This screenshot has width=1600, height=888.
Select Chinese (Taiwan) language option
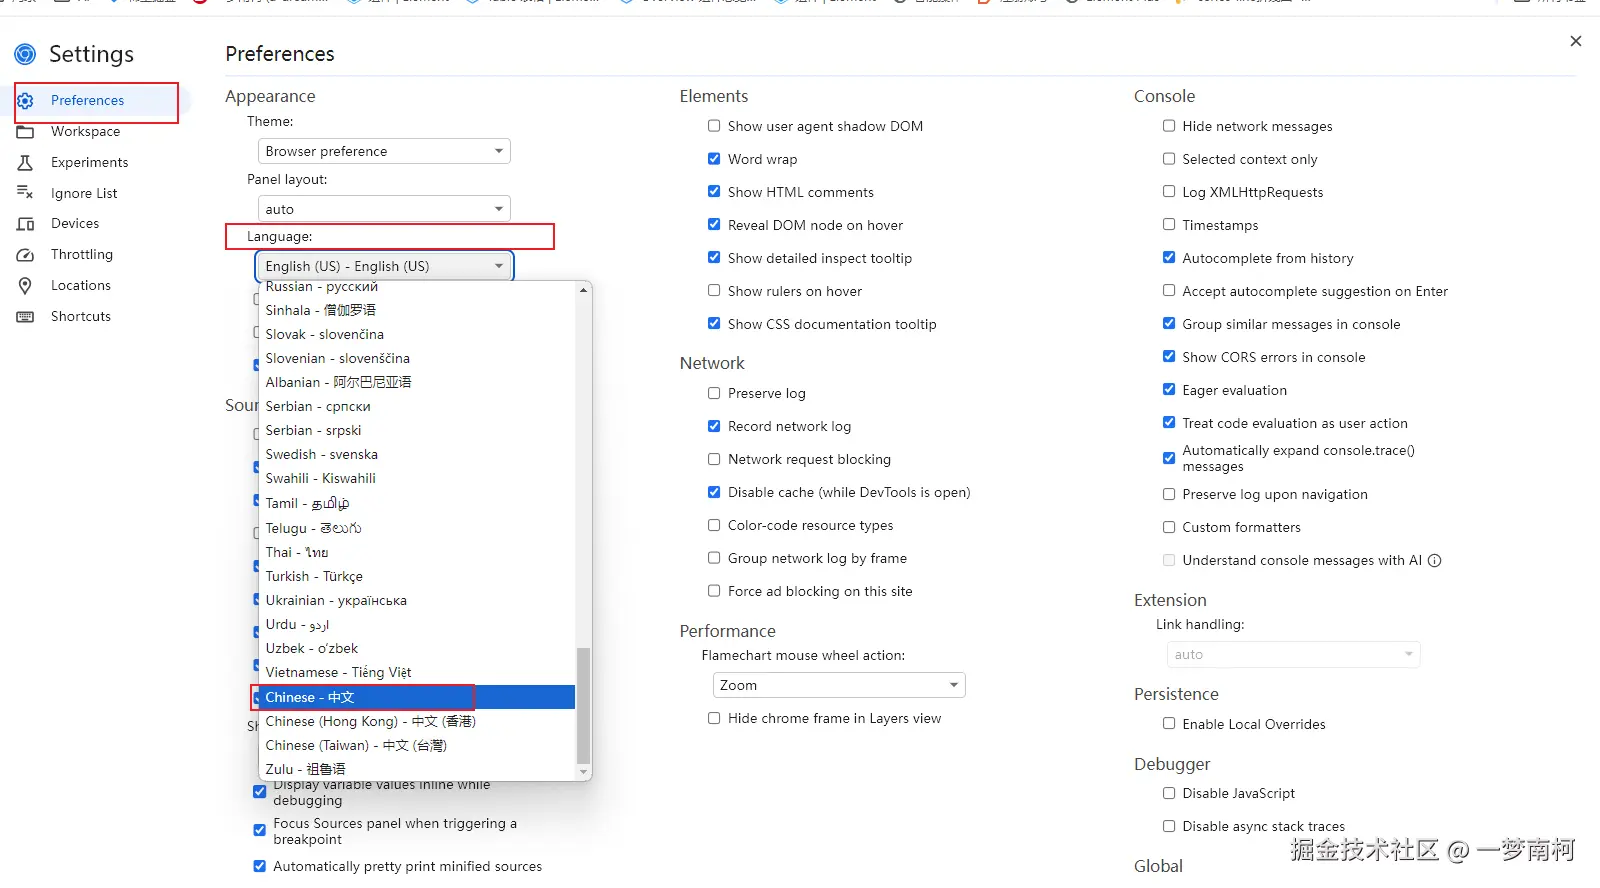click(x=418, y=745)
